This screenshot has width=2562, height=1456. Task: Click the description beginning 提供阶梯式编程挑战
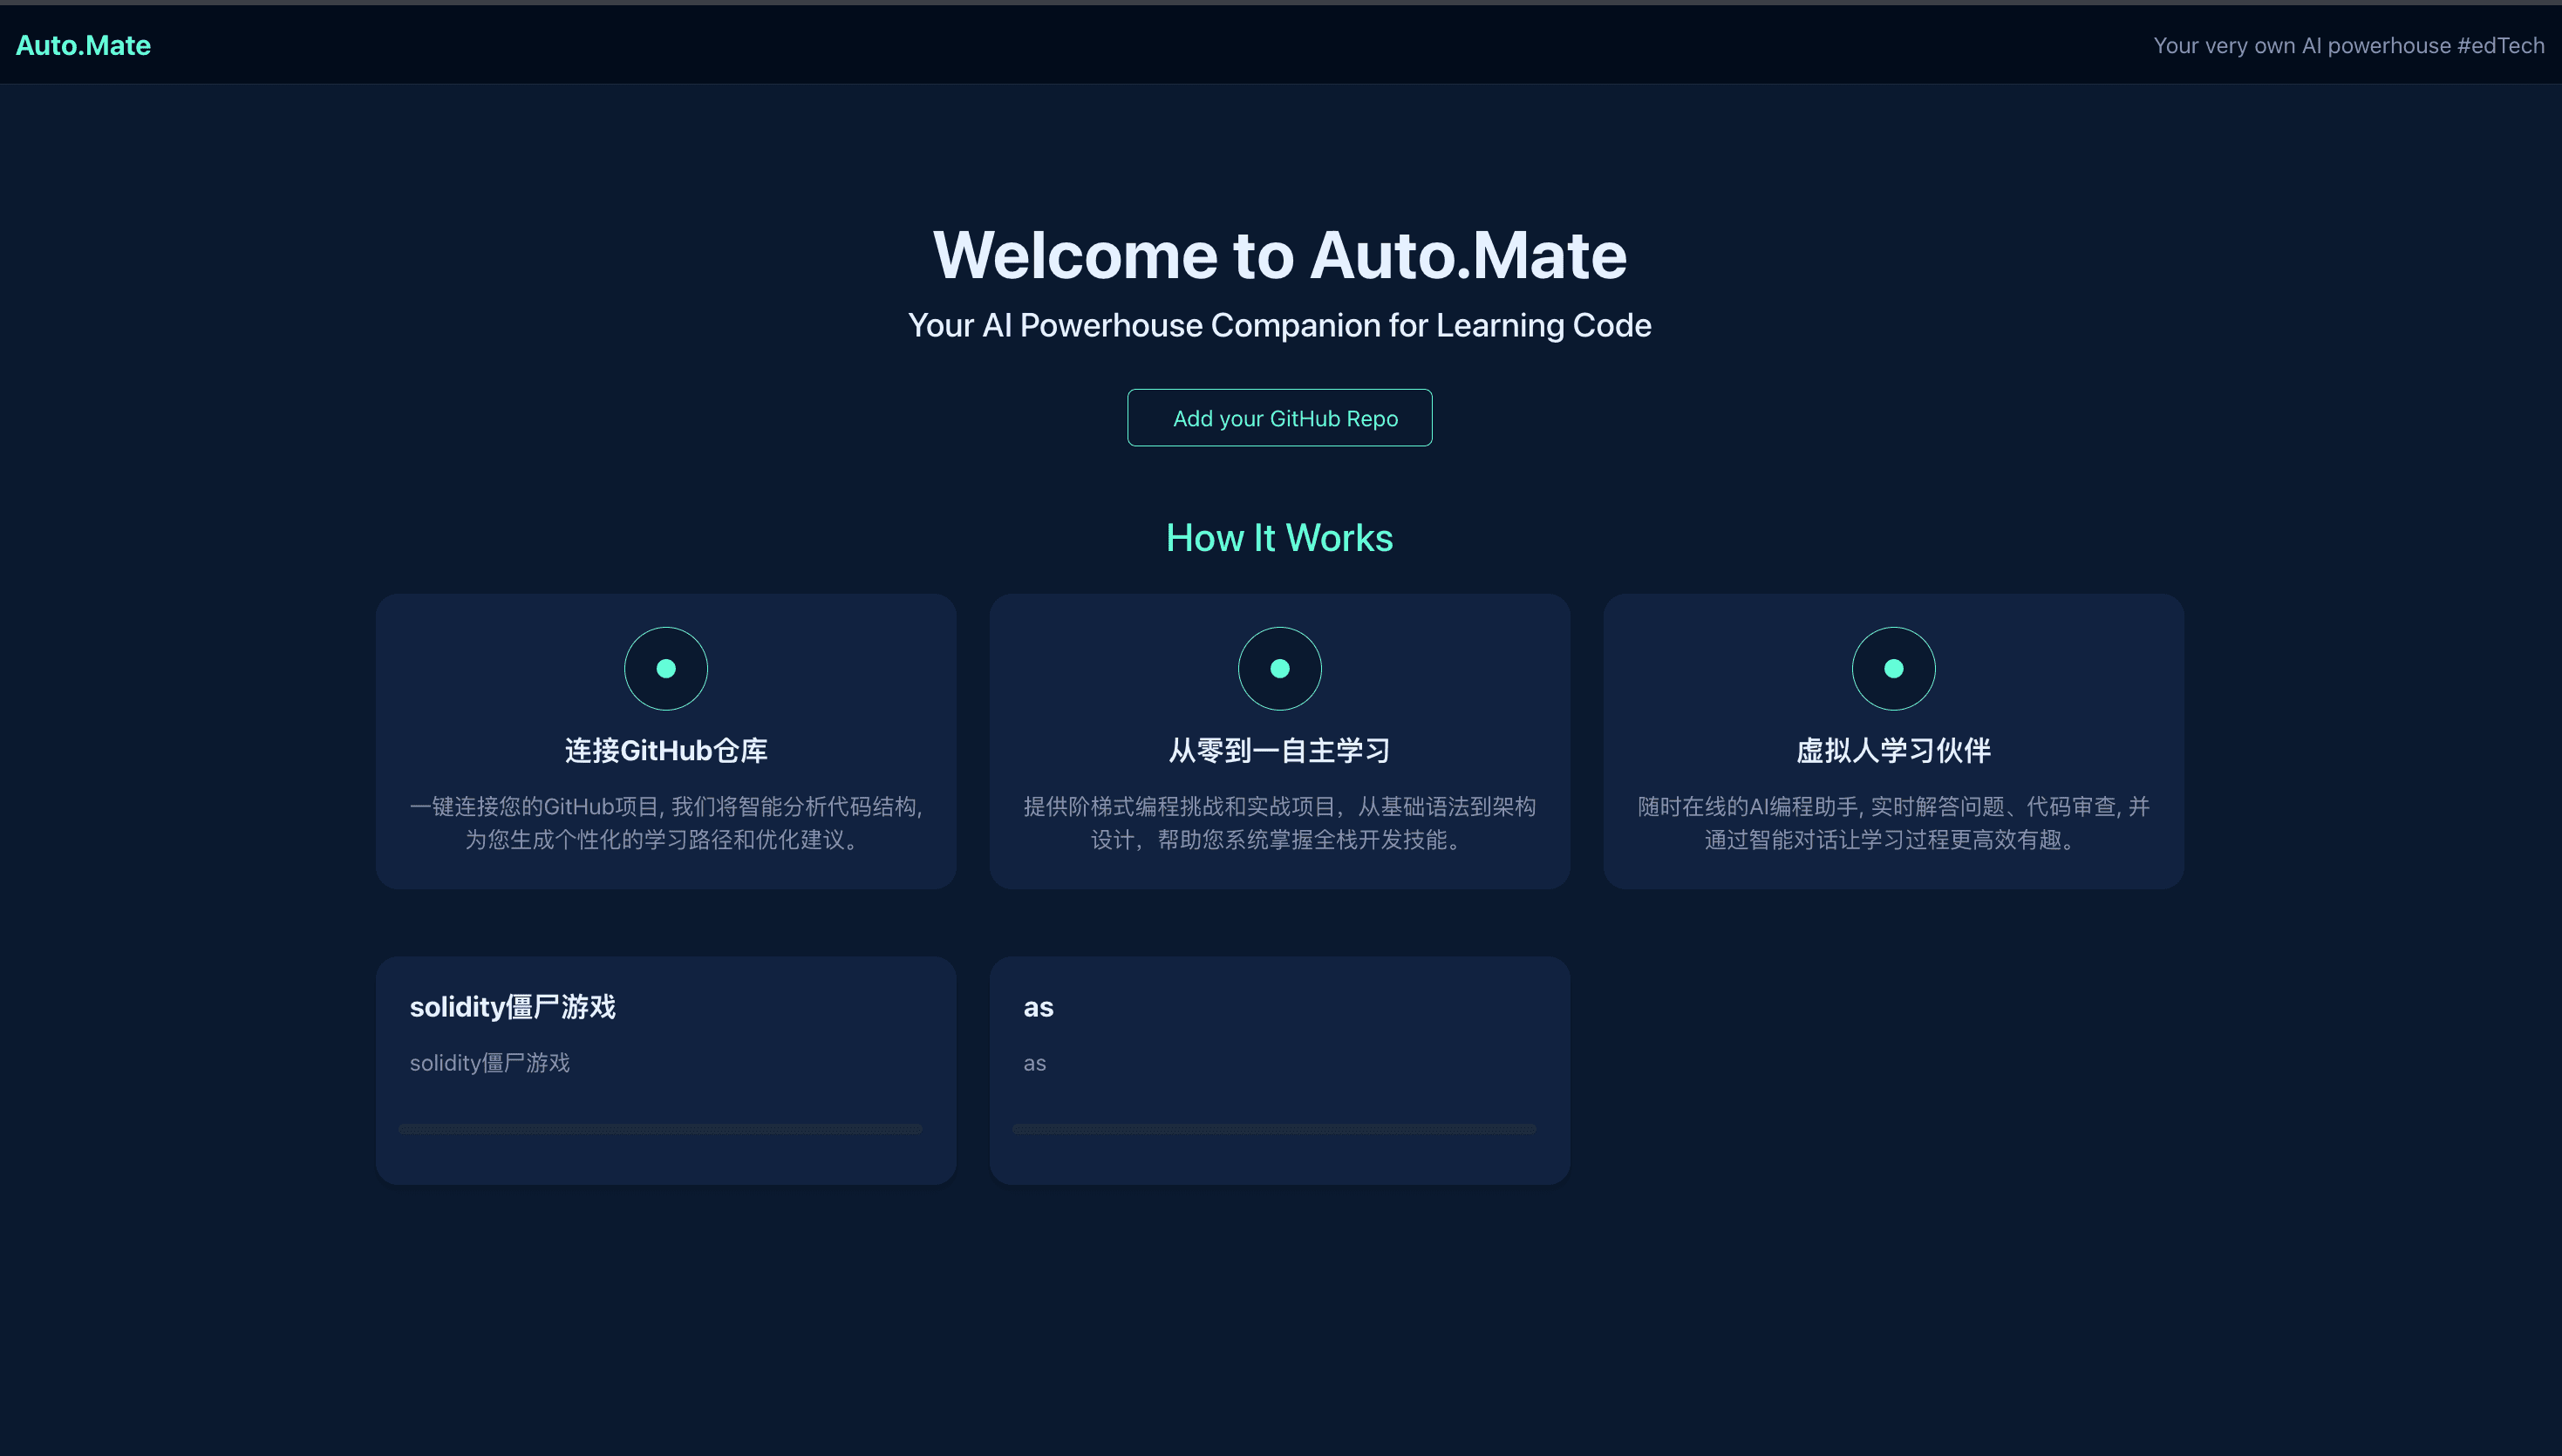point(1279,823)
